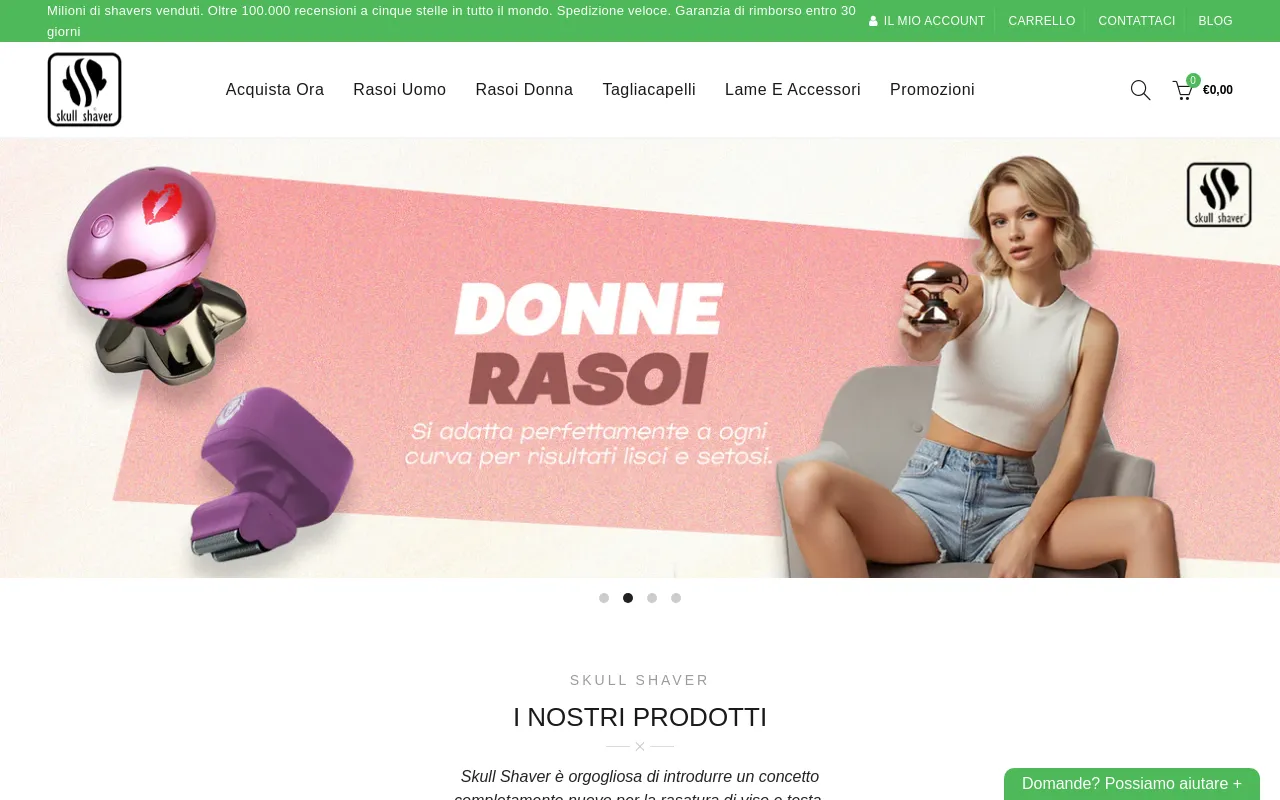Open the Rasoi Uomo menu

(400, 90)
